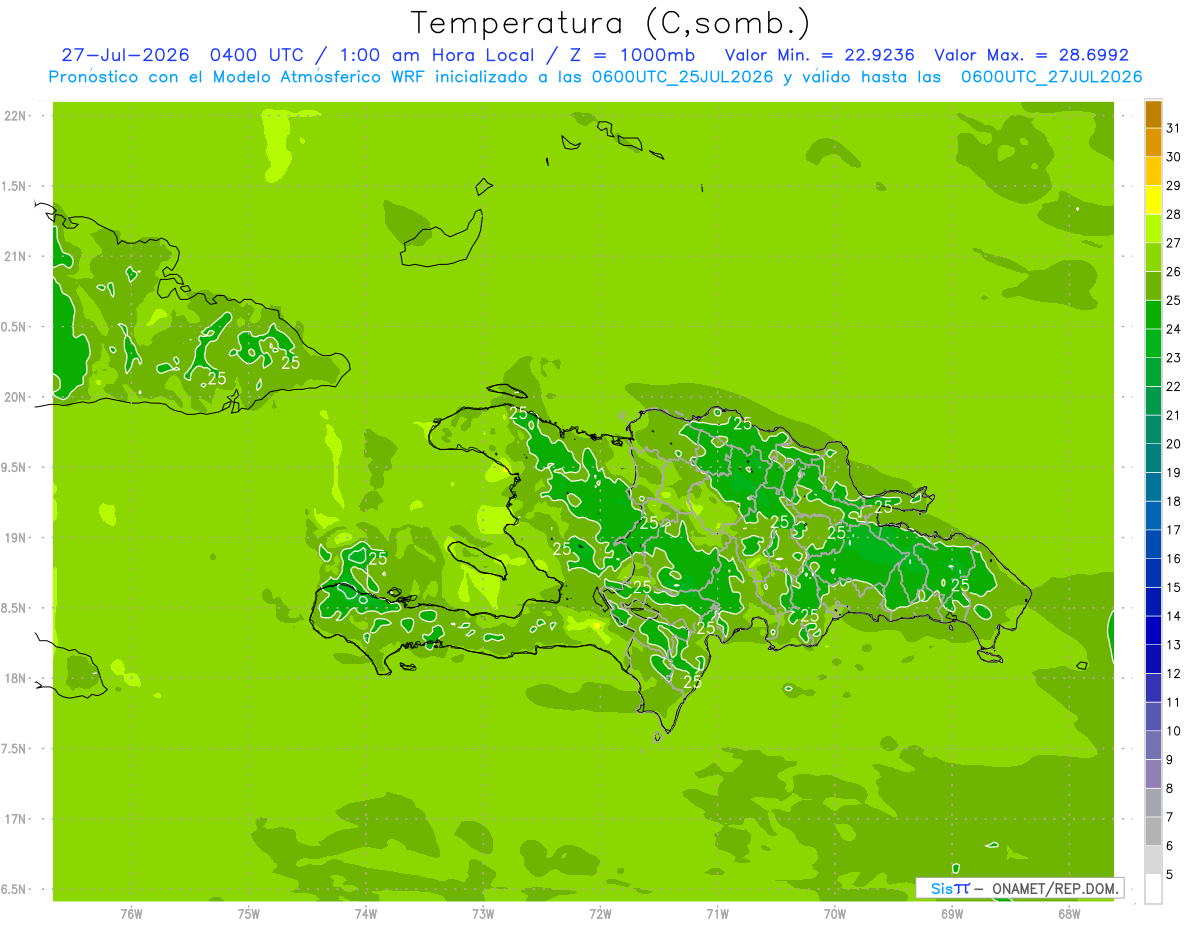Click the "31" legend scale value
Screen dimensions: 1200x927
[1174, 128]
